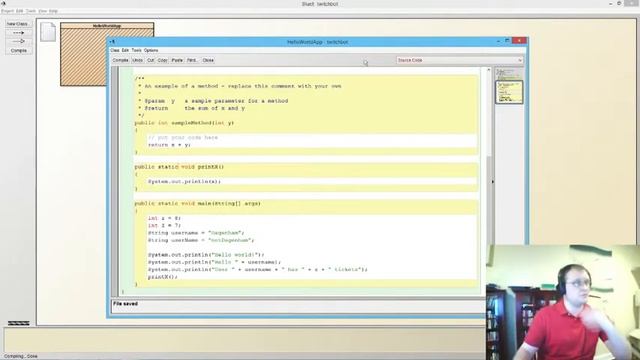The height and width of the screenshot is (360, 640).
Task: Click the work indicator bar at bottom-left
Action: click(x=19, y=323)
